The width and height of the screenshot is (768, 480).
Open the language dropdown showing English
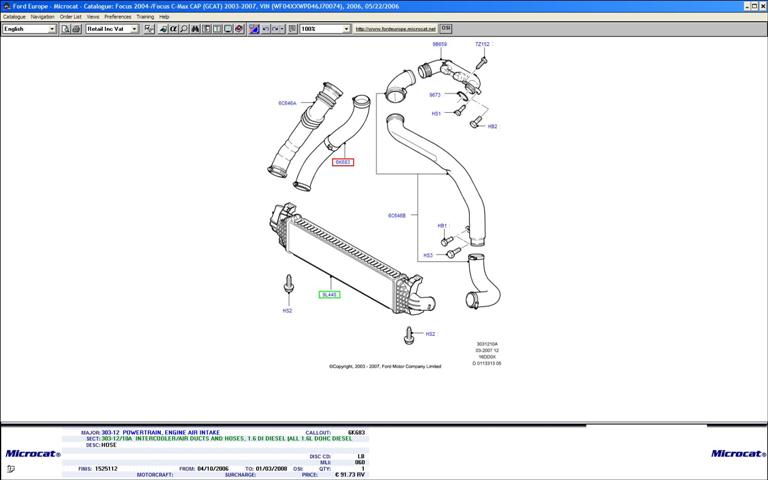tap(29, 29)
